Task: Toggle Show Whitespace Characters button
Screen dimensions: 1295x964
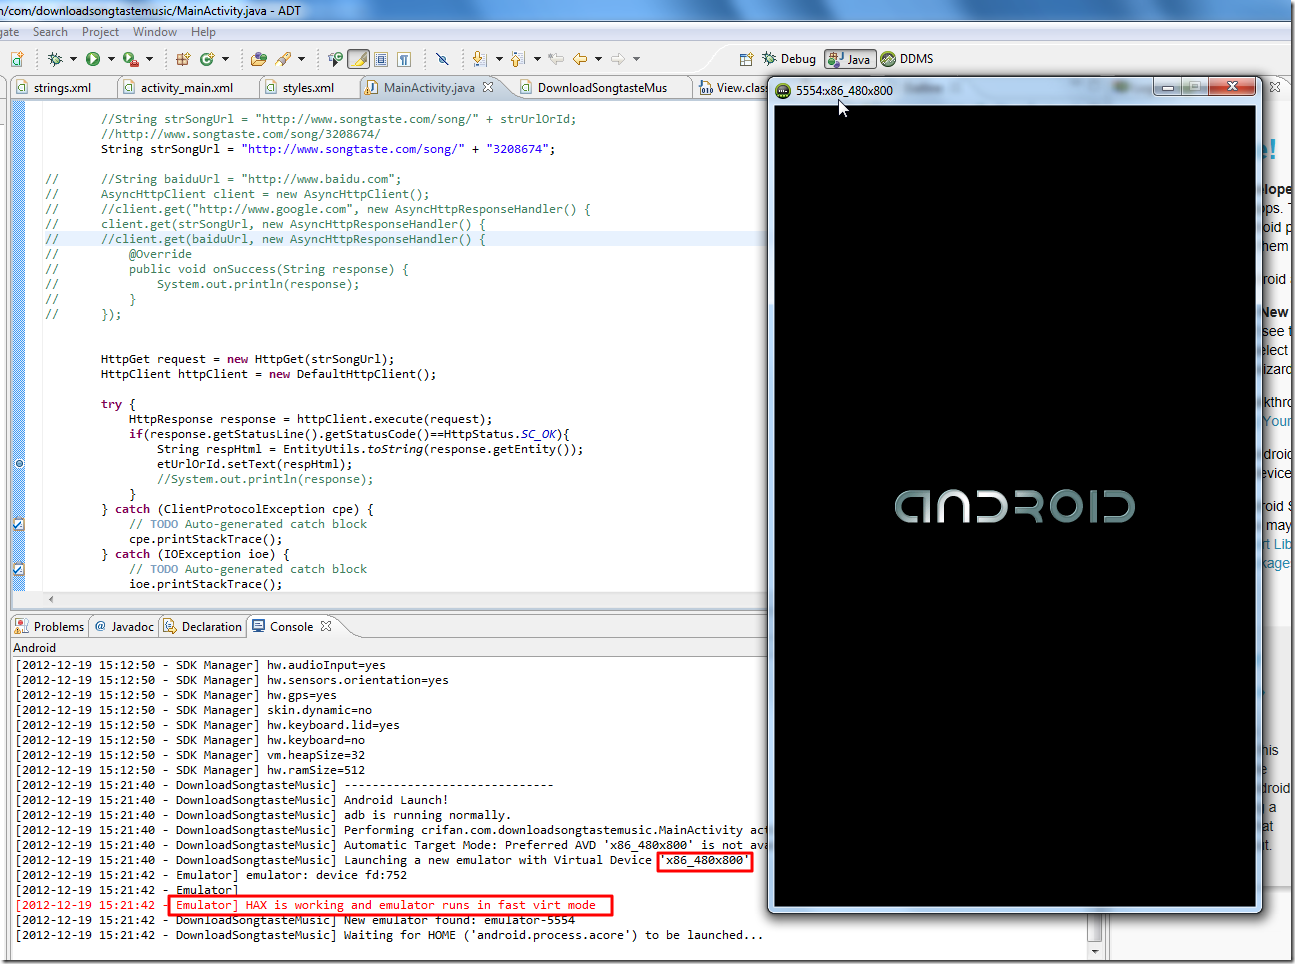Action: pyautogui.click(x=404, y=59)
